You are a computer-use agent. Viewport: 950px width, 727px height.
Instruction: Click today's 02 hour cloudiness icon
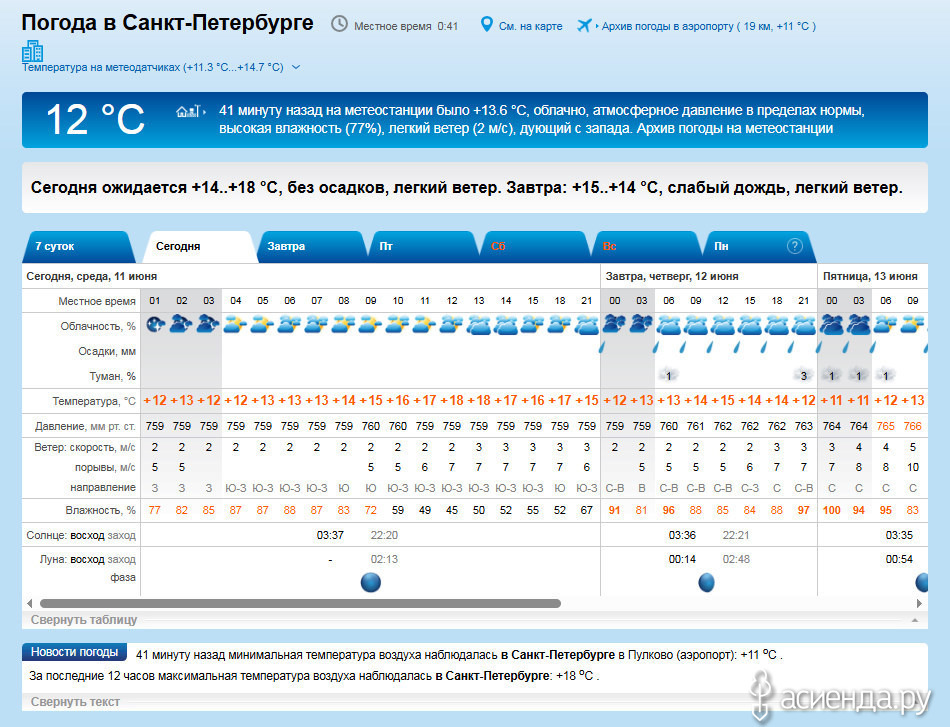(x=182, y=325)
